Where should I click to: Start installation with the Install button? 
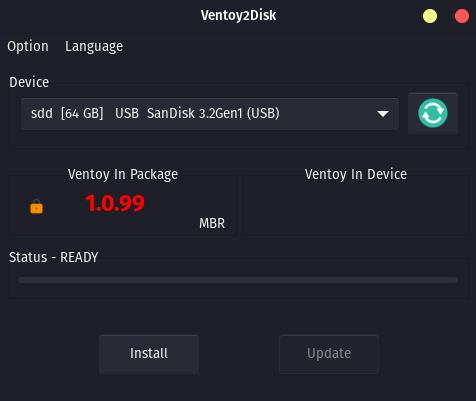click(149, 354)
